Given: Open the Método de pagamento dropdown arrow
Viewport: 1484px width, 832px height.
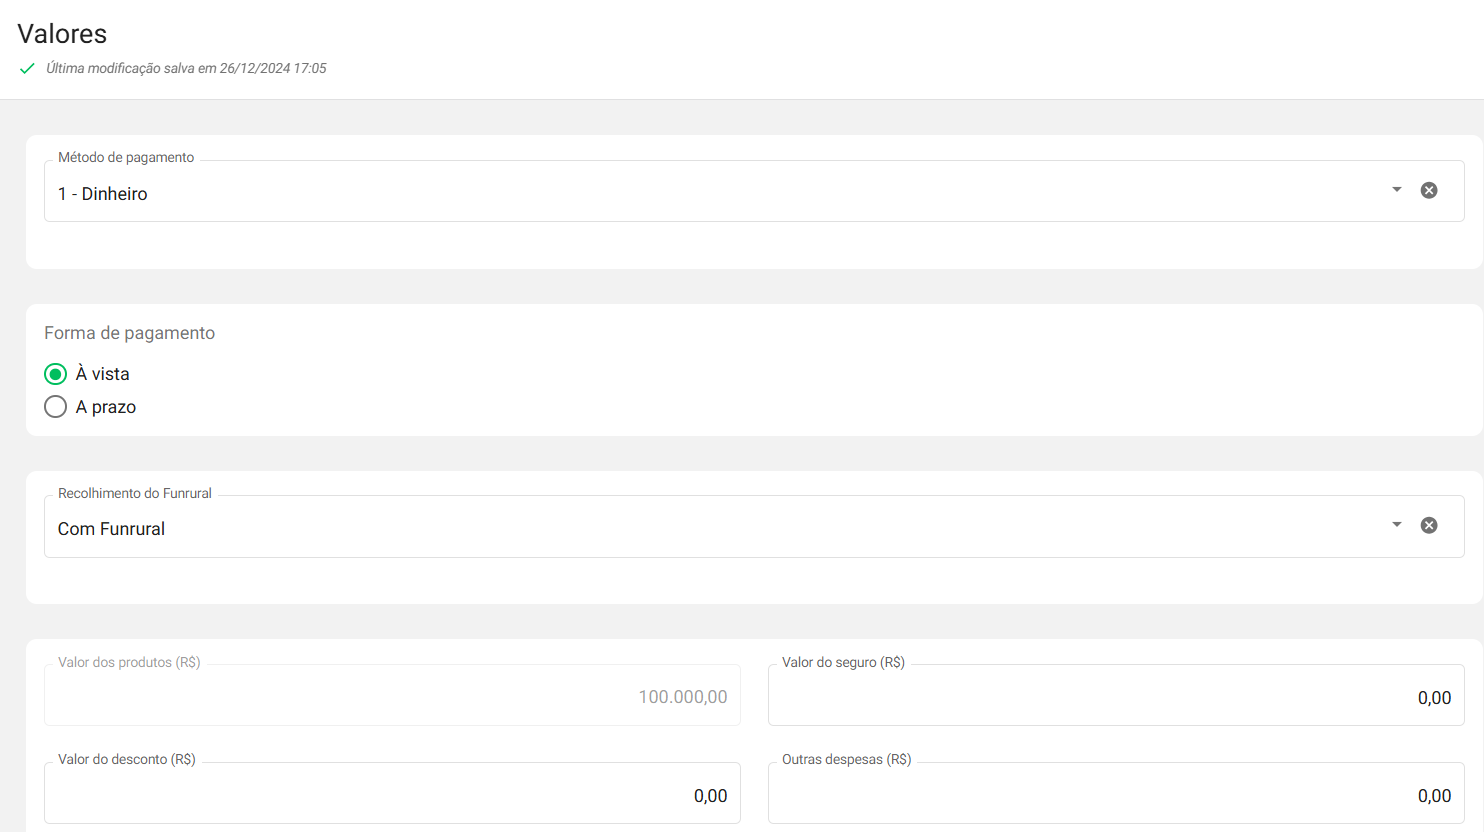Looking at the screenshot, I should coord(1396,190).
